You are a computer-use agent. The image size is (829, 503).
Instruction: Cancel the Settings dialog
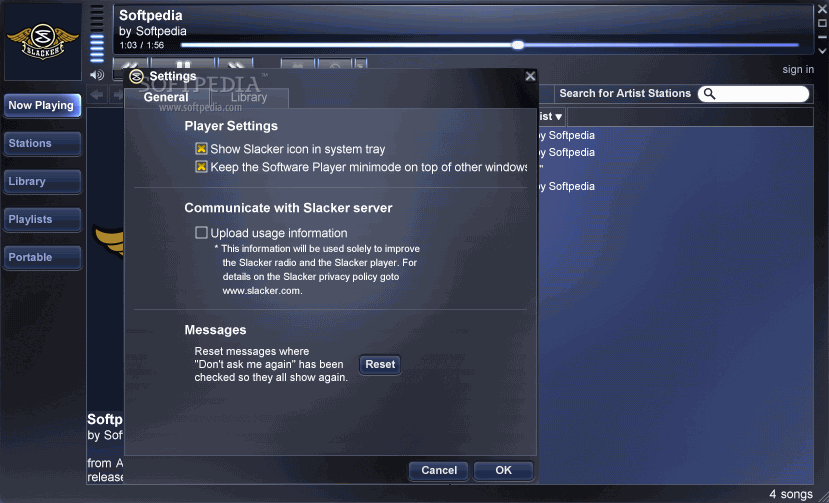tap(439, 470)
